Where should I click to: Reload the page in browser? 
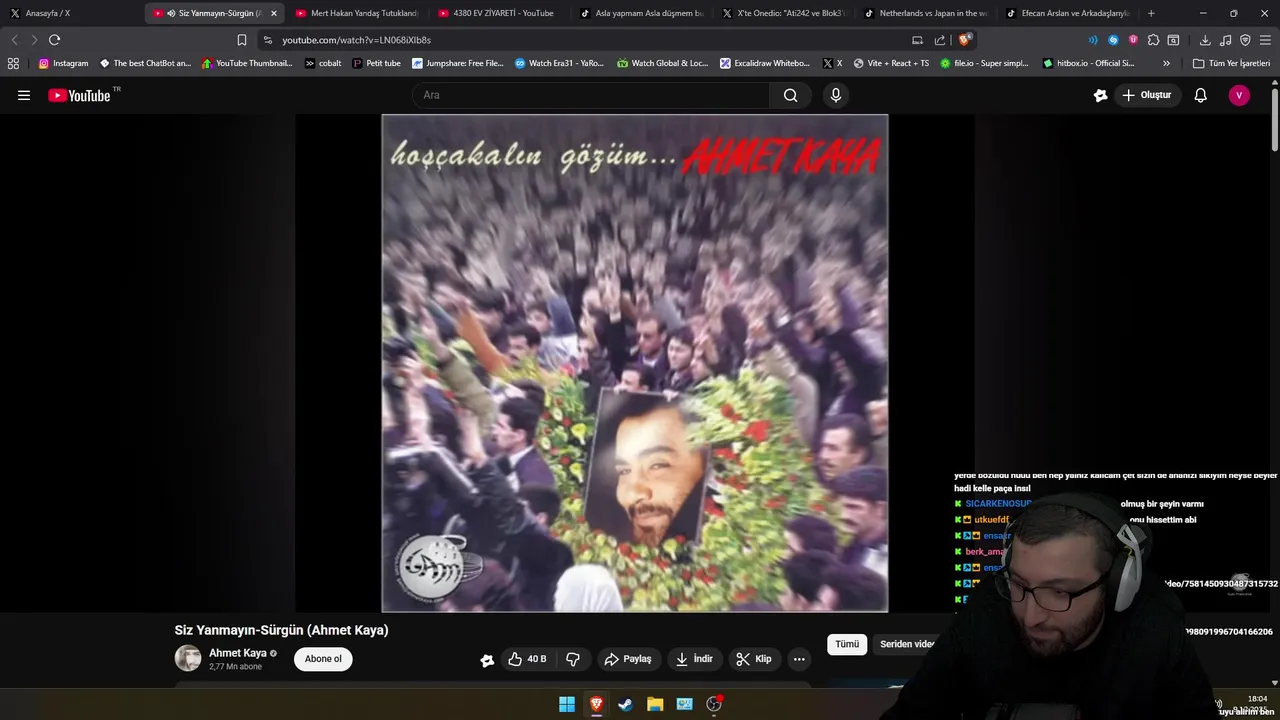tap(54, 40)
